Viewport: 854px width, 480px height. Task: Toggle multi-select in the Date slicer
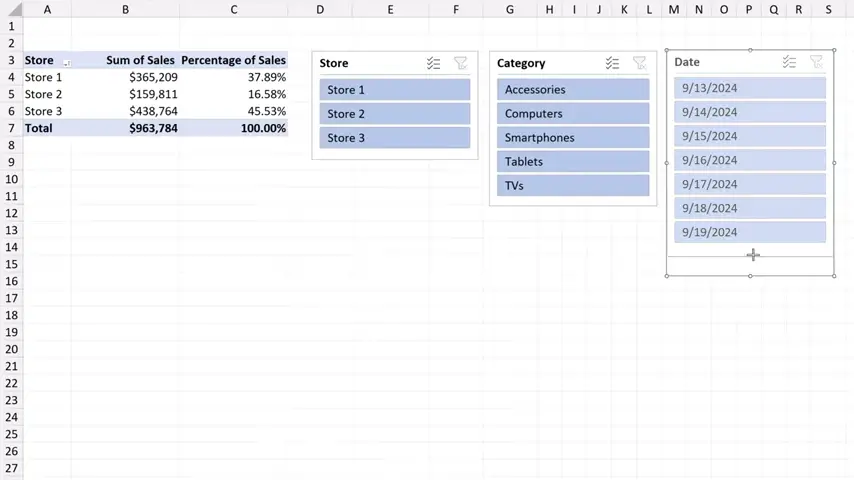(x=789, y=62)
